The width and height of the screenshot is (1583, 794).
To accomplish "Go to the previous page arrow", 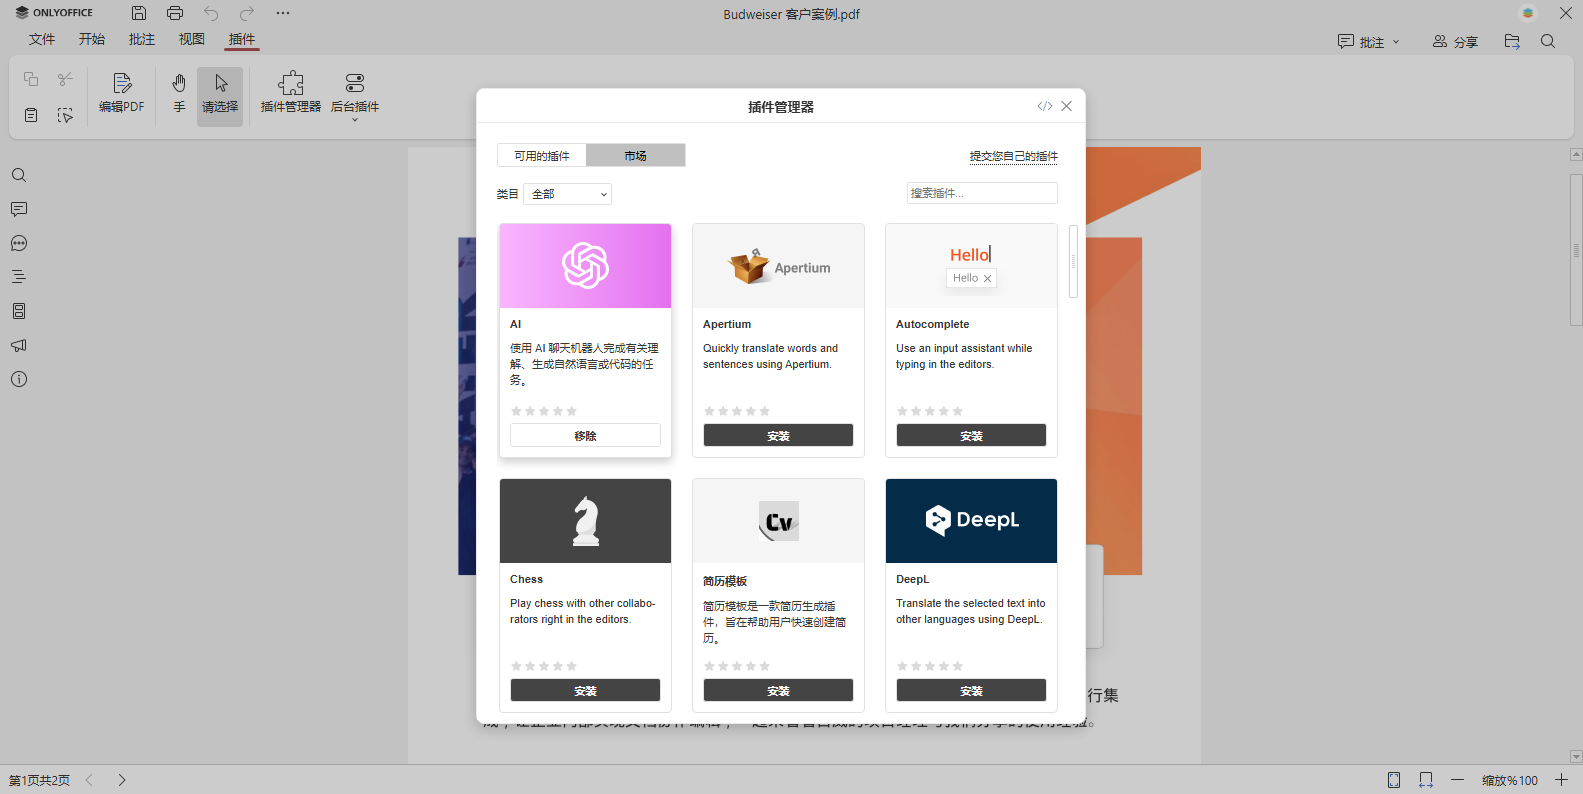I will [x=89, y=780].
